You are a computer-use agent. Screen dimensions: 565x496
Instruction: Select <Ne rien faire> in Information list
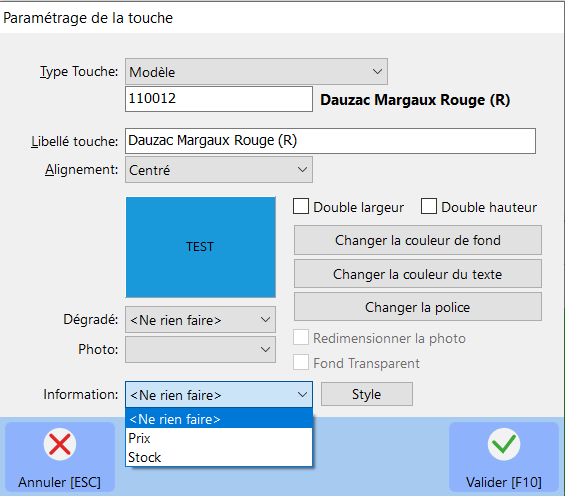(219, 419)
